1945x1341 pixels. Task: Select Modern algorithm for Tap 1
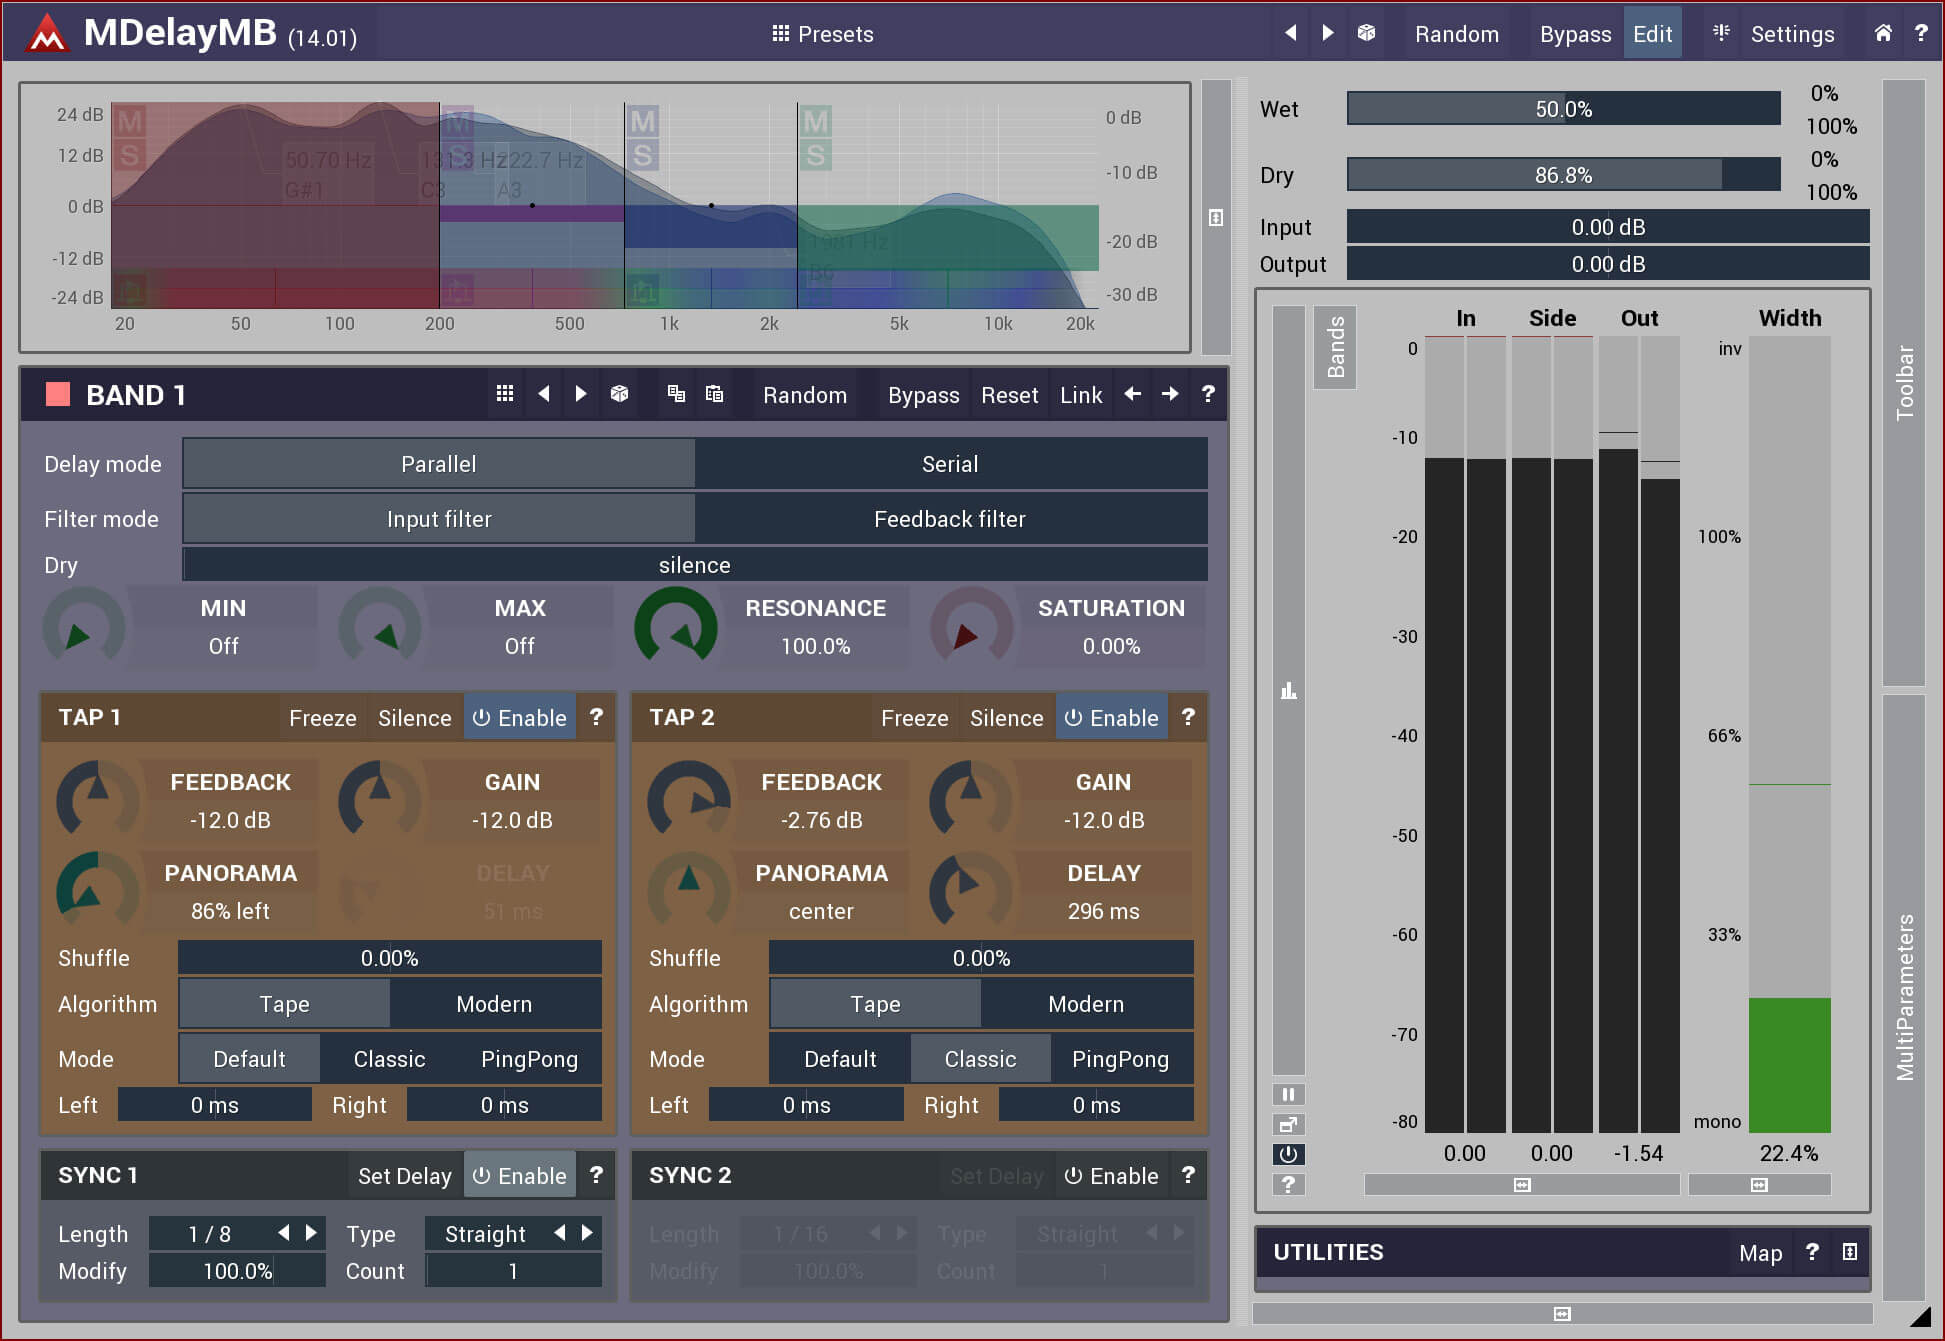coord(494,1004)
